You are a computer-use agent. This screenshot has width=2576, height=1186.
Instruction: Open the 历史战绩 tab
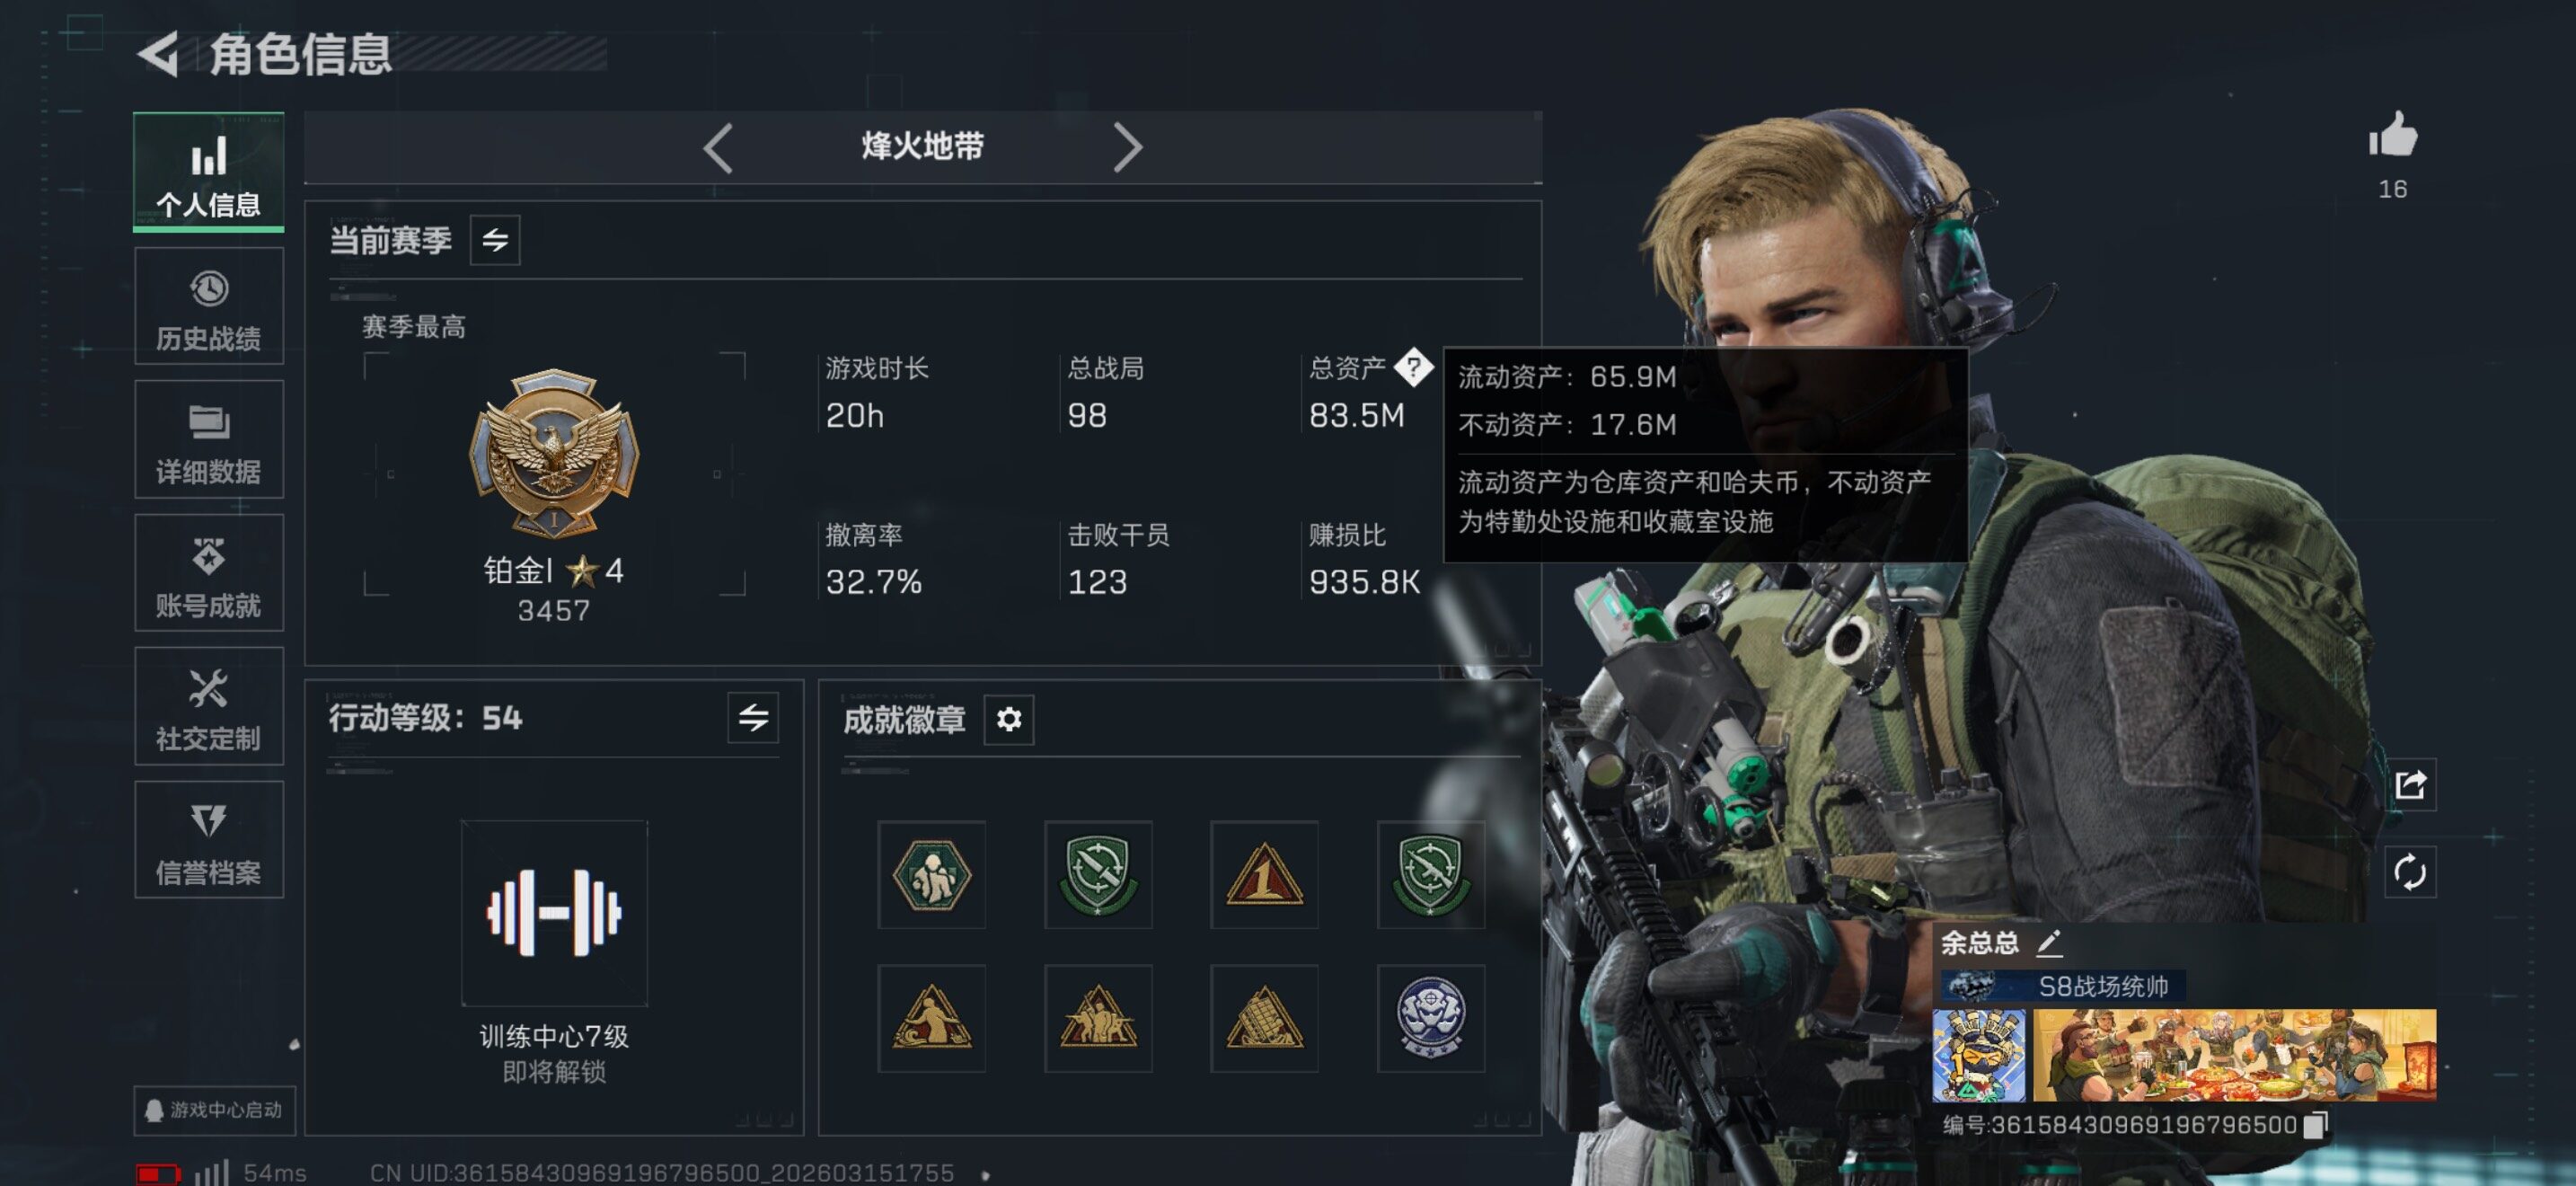click(x=209, y=306)
